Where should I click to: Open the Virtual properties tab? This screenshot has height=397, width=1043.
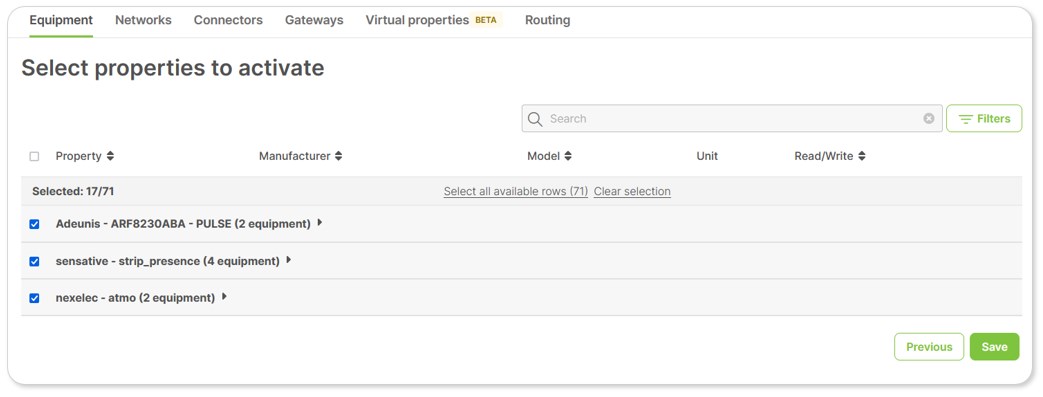pos(417,20)
